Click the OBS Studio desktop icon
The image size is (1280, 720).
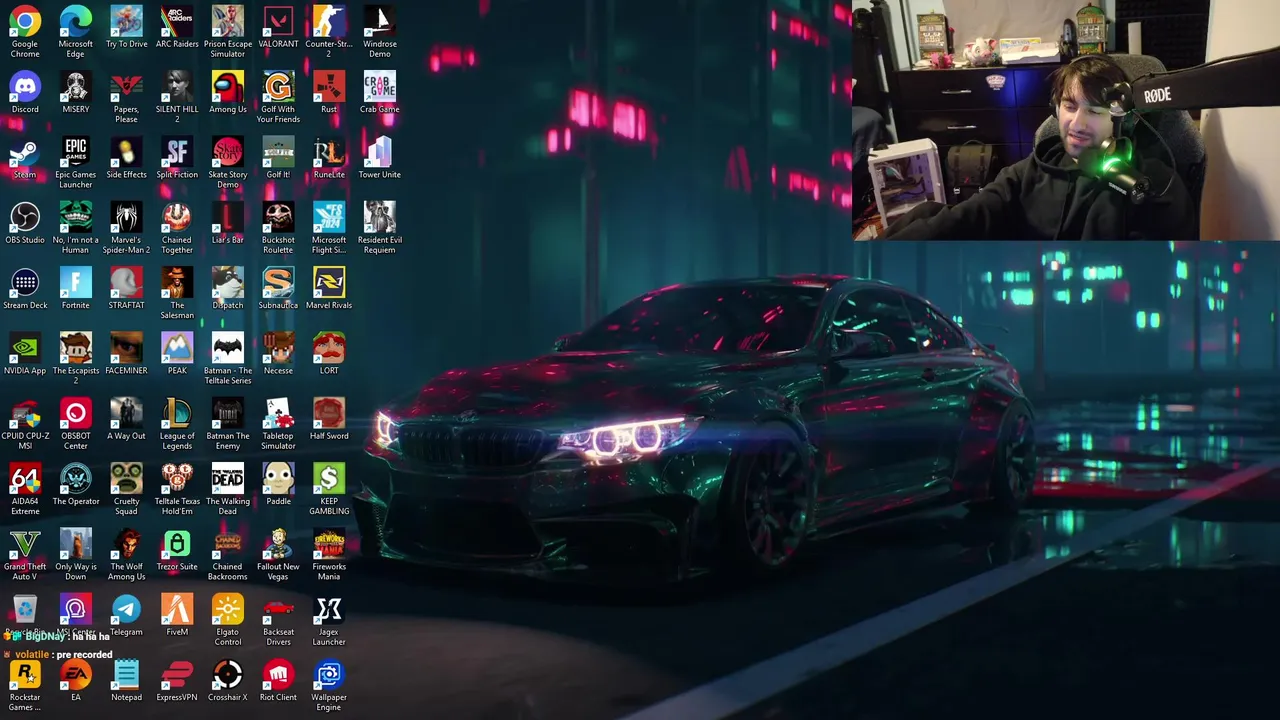tap(25, 218)
